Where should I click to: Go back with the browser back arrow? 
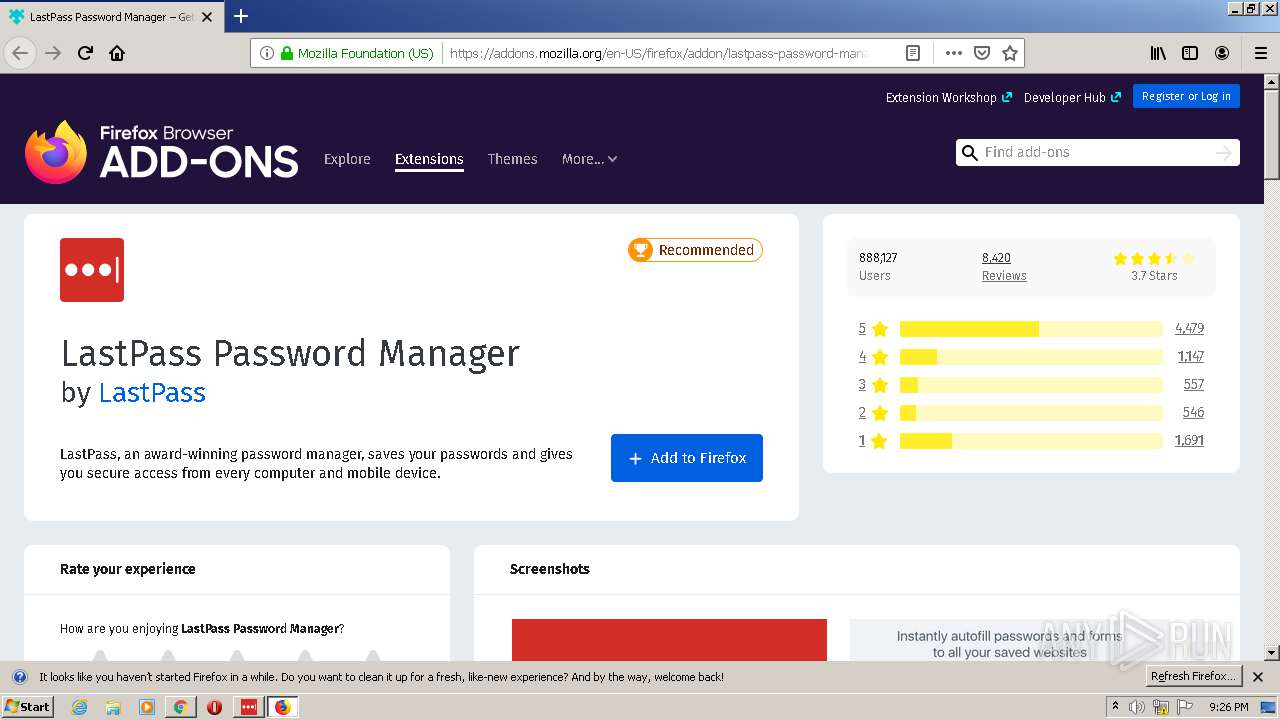(20, 53)
